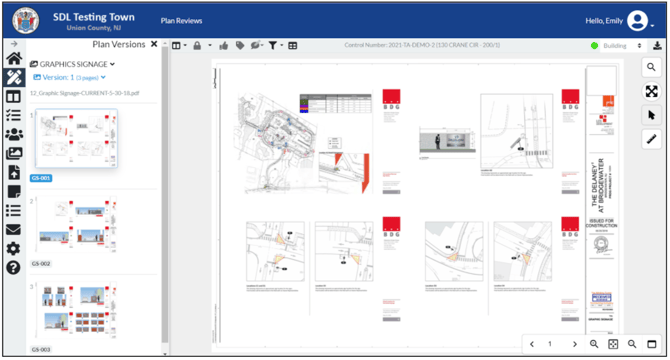Go to next page arrow

pos(575,344)
